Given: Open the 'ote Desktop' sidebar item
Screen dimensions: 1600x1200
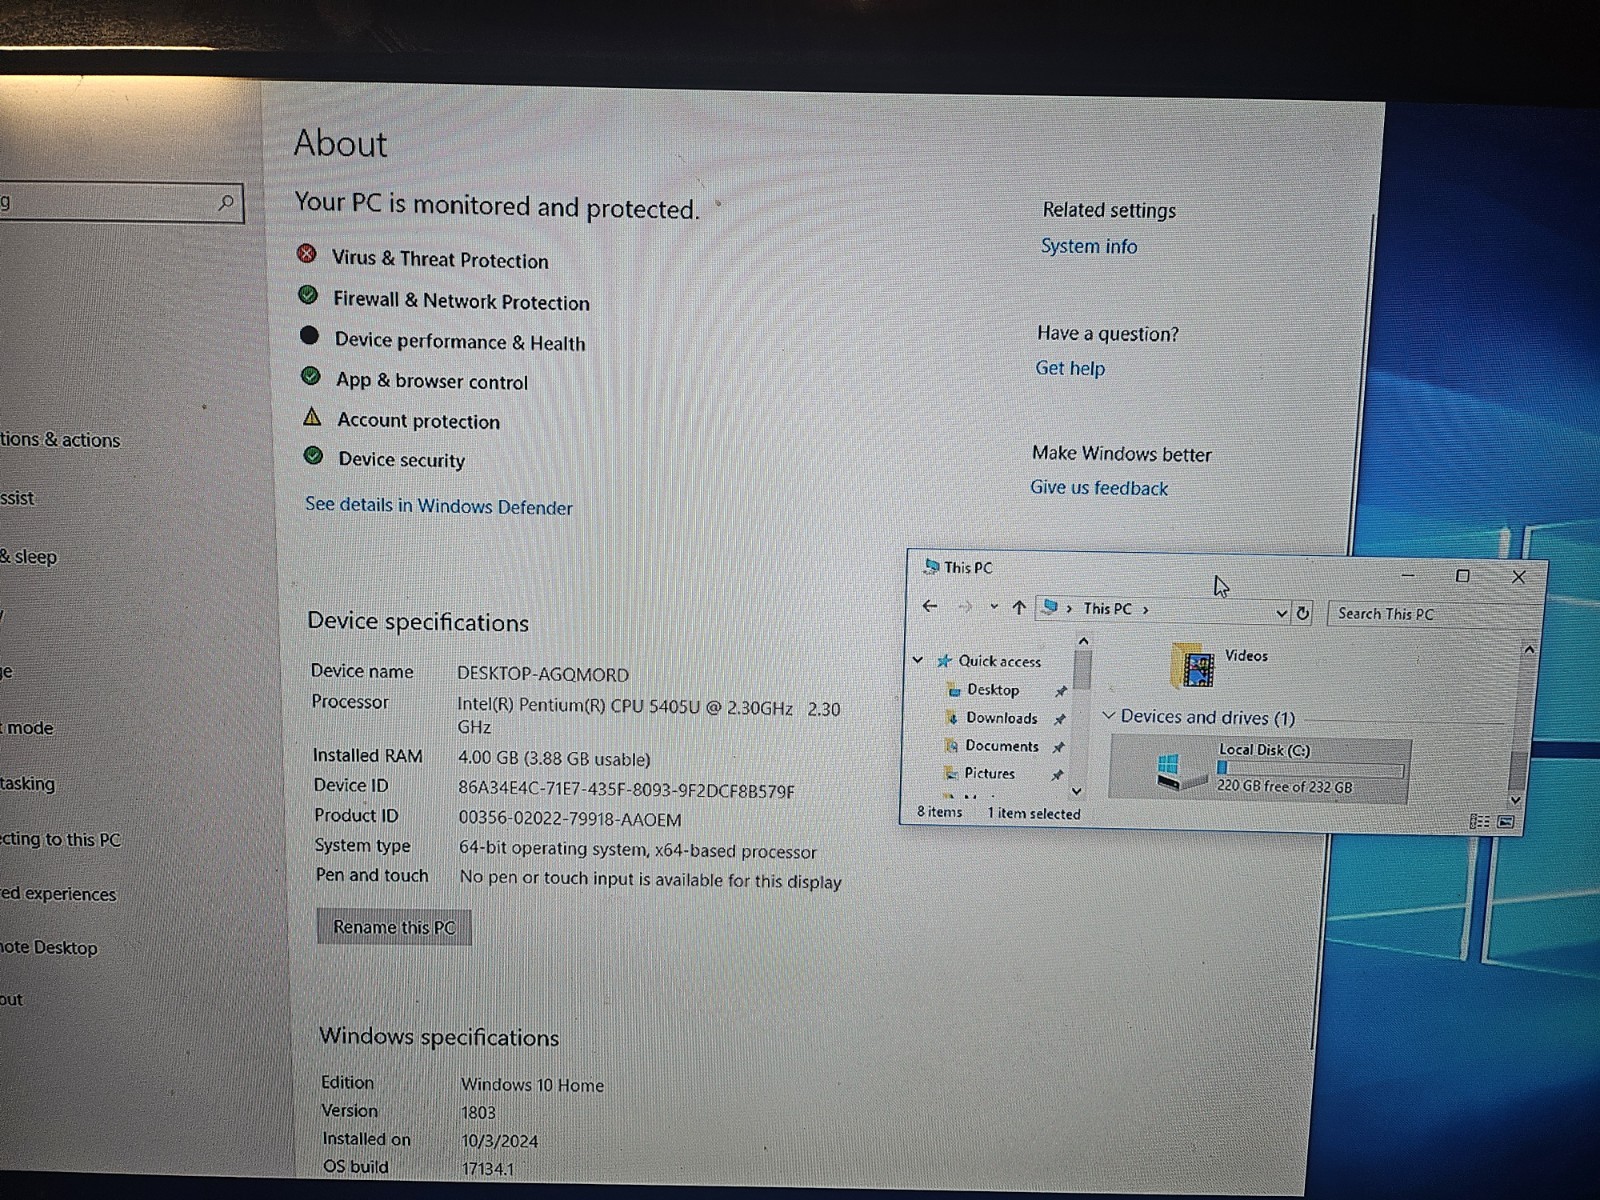Looking at the screenshot, I should point(49,947).
